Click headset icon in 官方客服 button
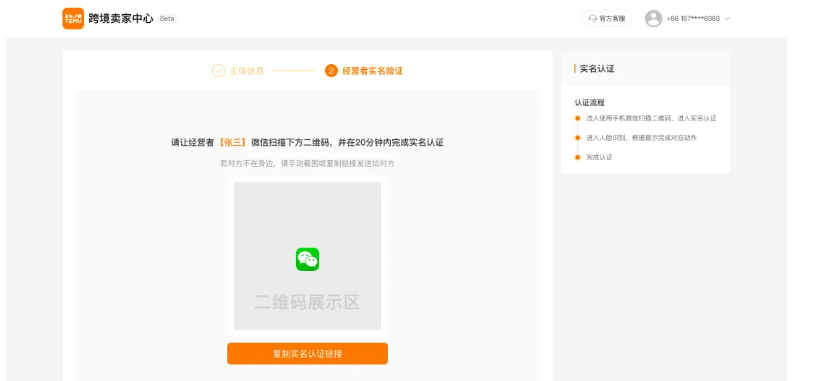This screenshot has width=813, height=381. pos(593,19)
